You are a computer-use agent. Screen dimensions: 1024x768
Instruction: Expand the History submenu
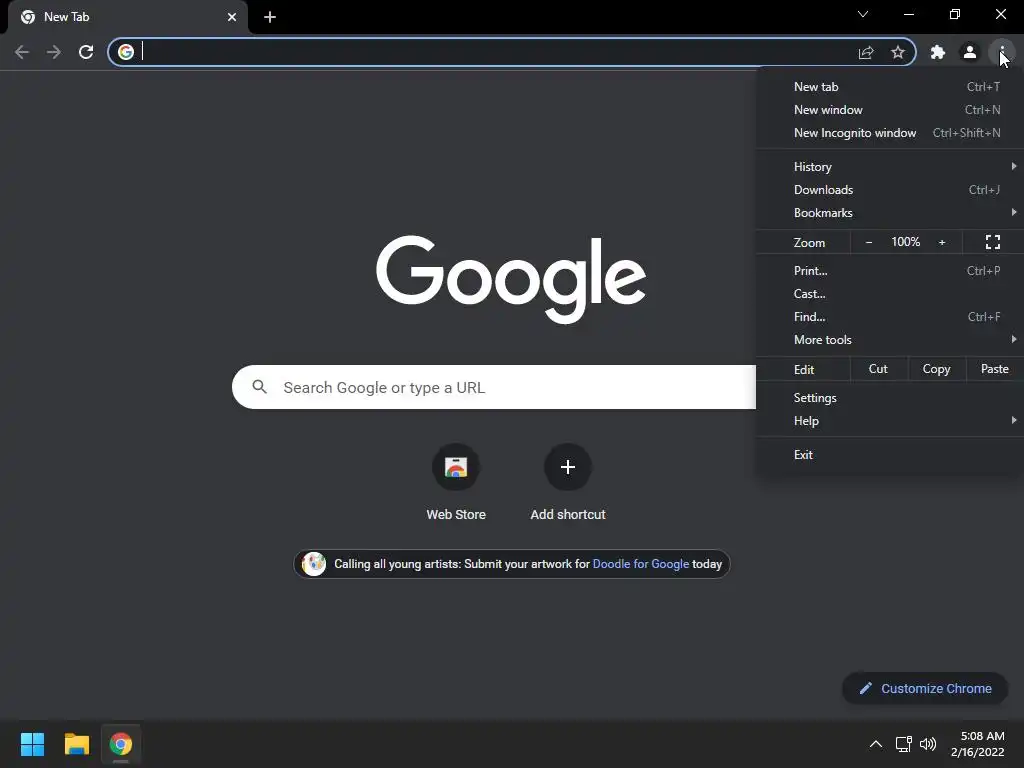[889, 167]
